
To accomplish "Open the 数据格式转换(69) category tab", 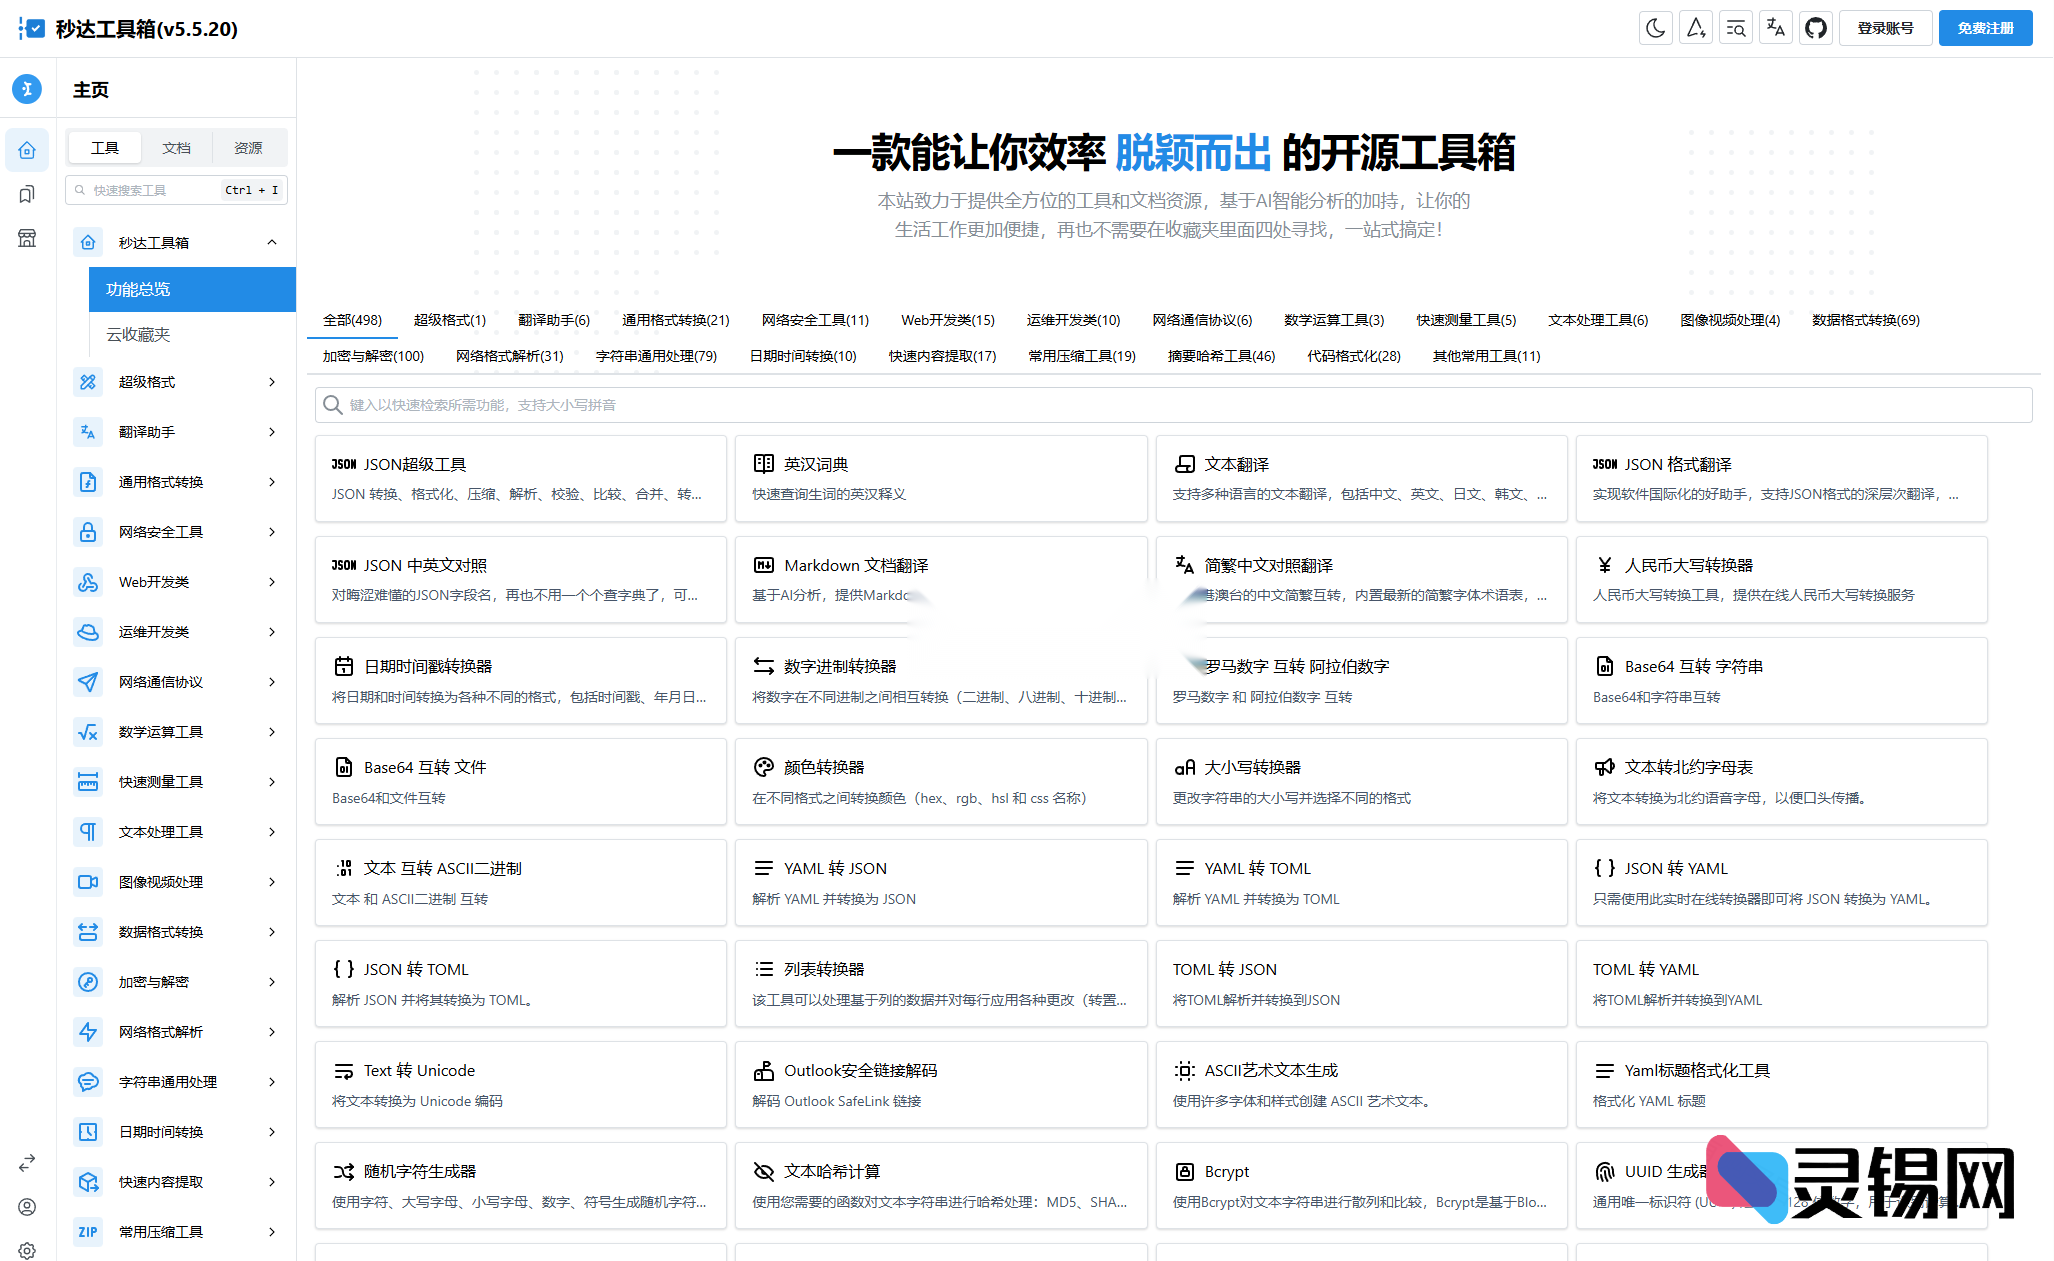I will click(1864, 320).
